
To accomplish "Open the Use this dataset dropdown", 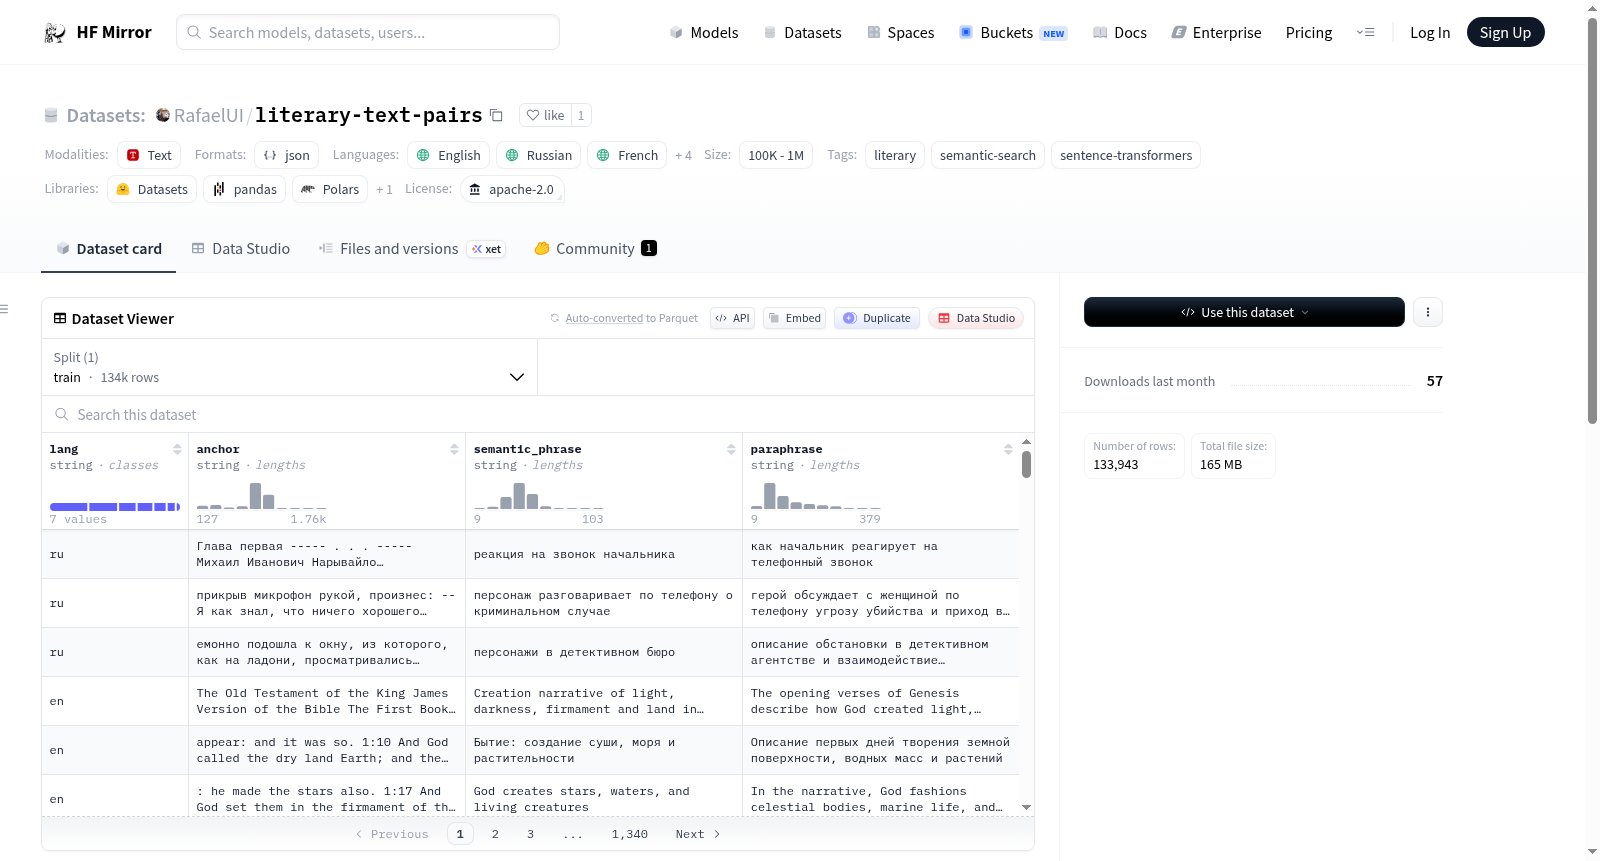I will tap(1244, 312).
